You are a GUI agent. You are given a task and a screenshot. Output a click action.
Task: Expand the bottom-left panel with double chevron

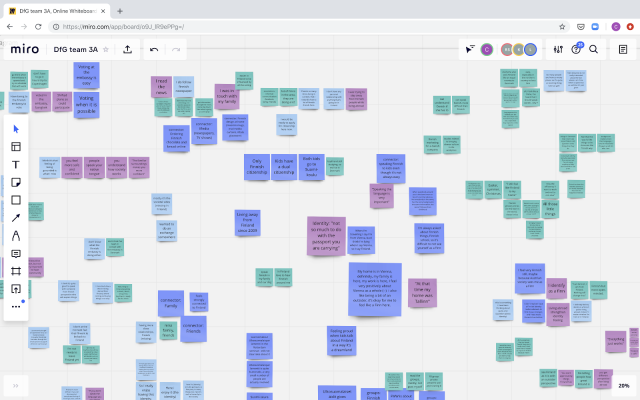(16, 385)
